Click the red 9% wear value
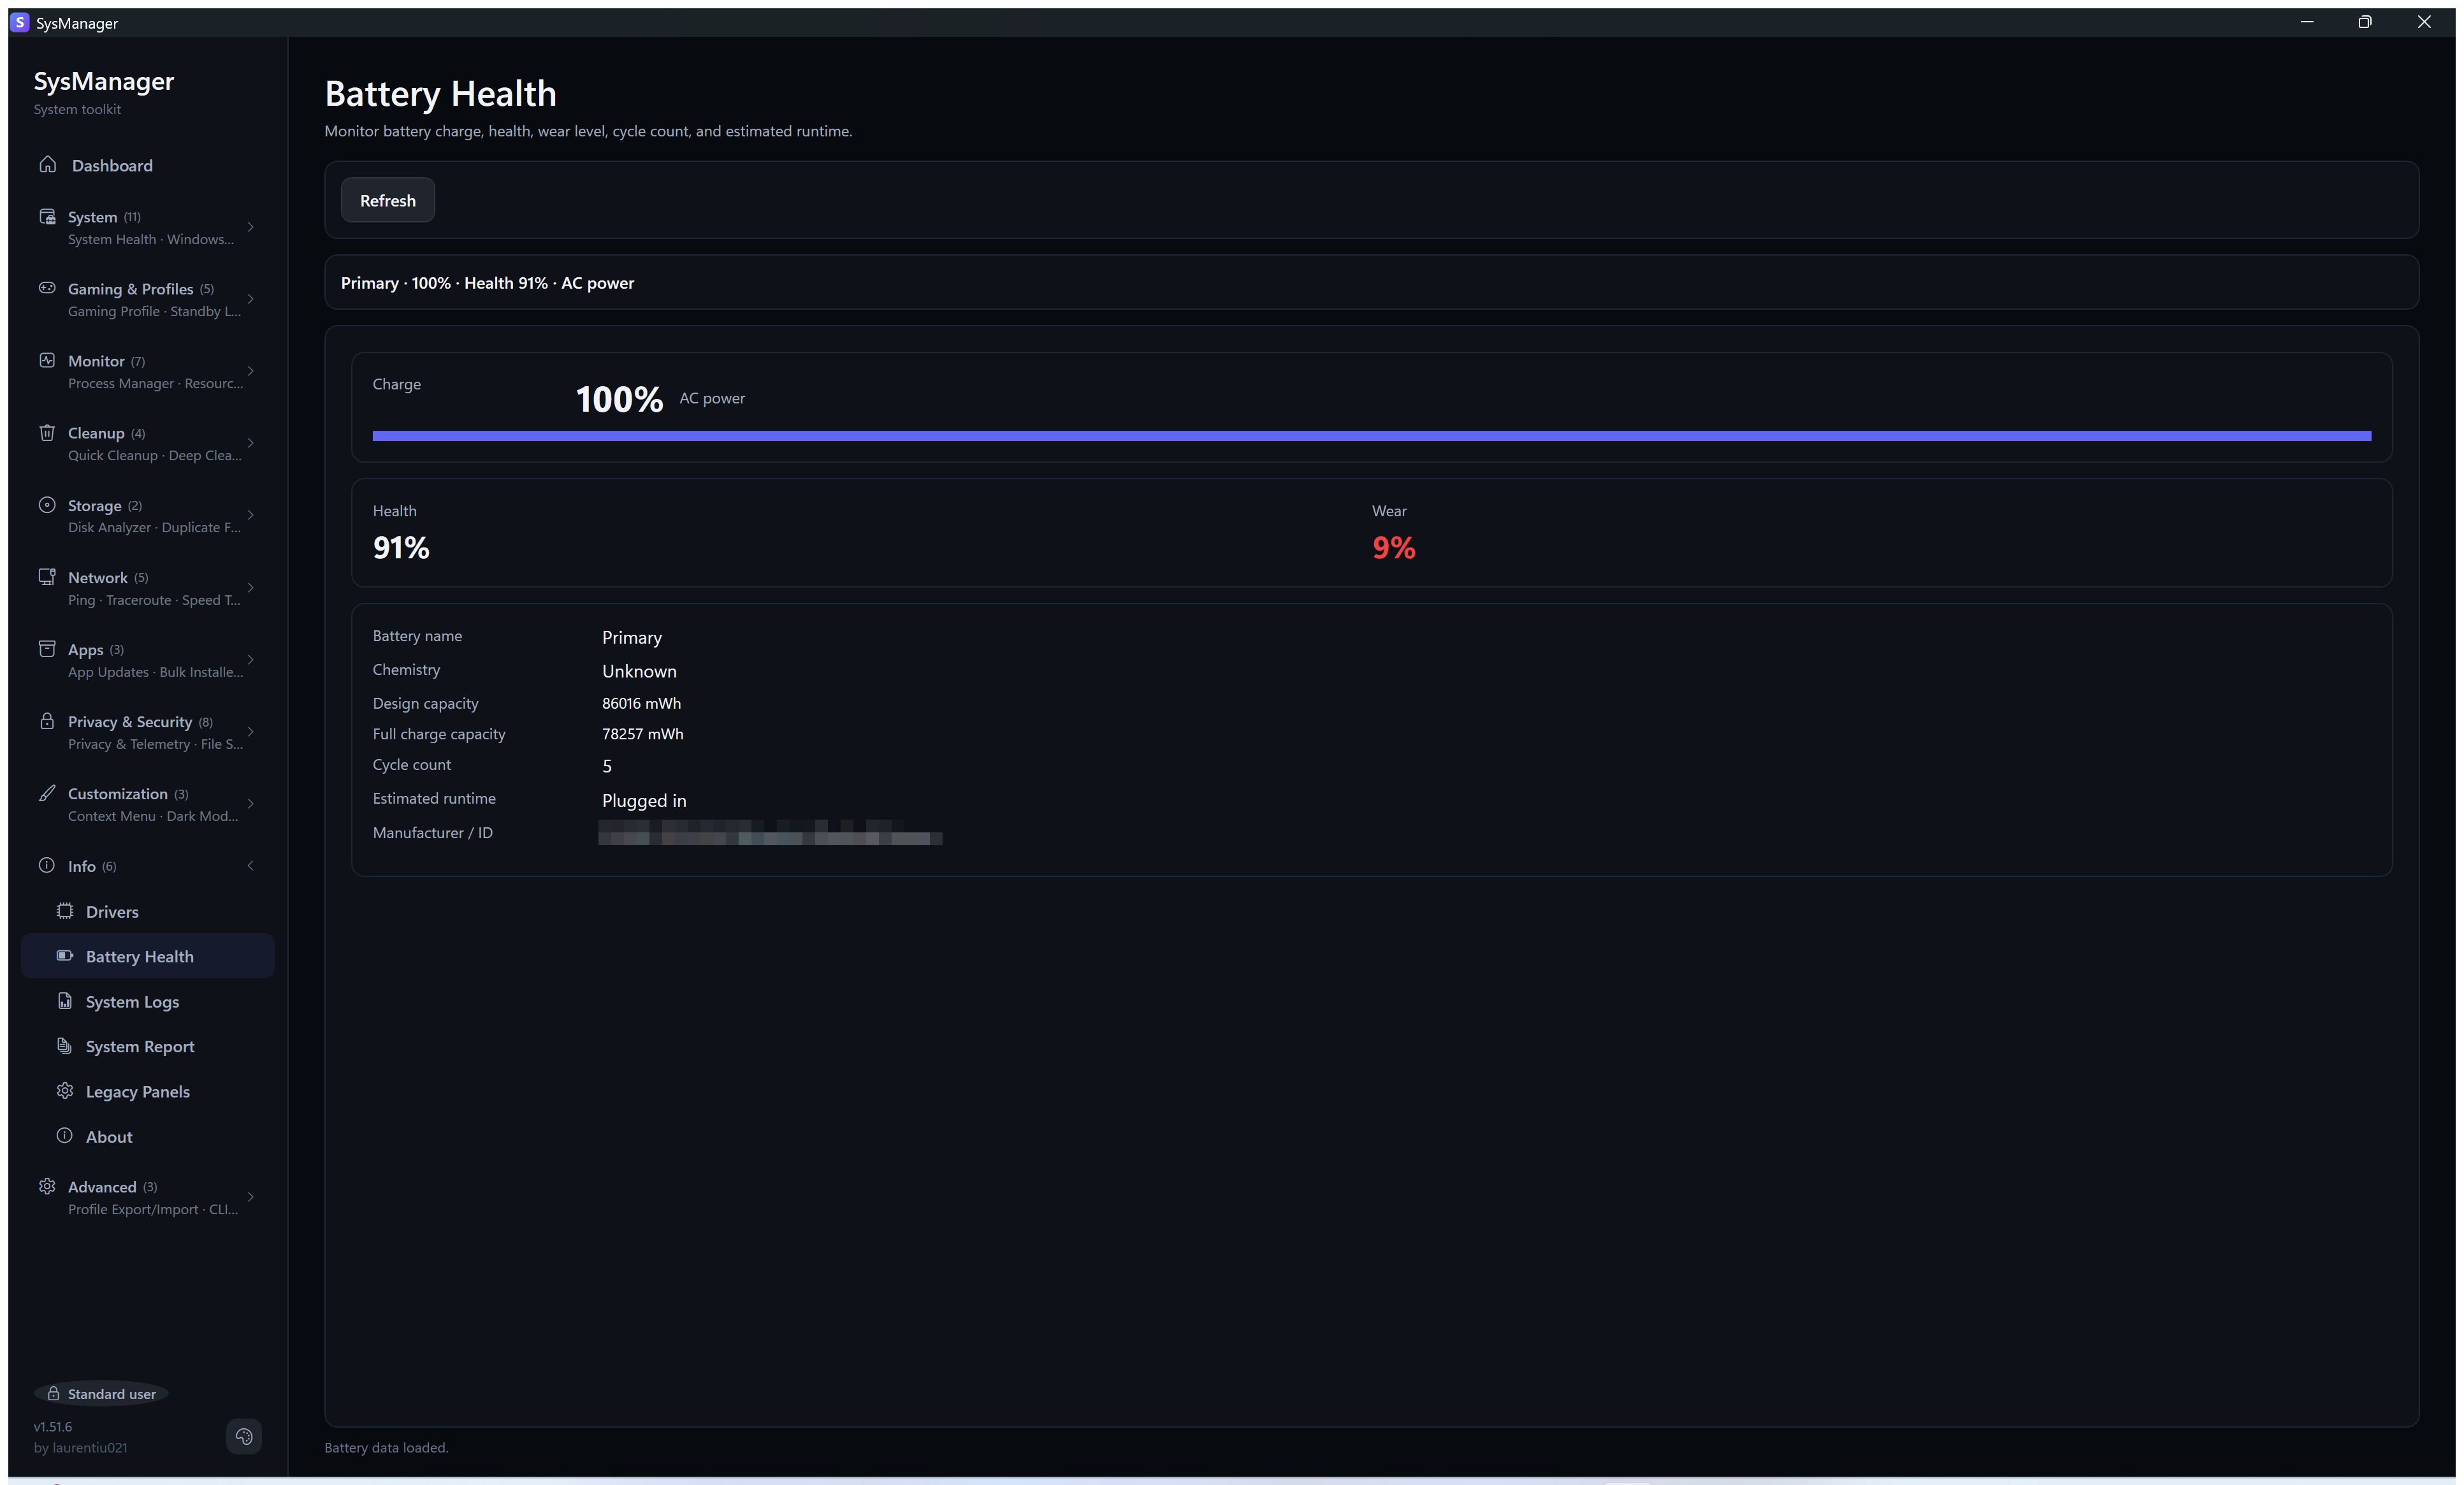 [1394, 548]
